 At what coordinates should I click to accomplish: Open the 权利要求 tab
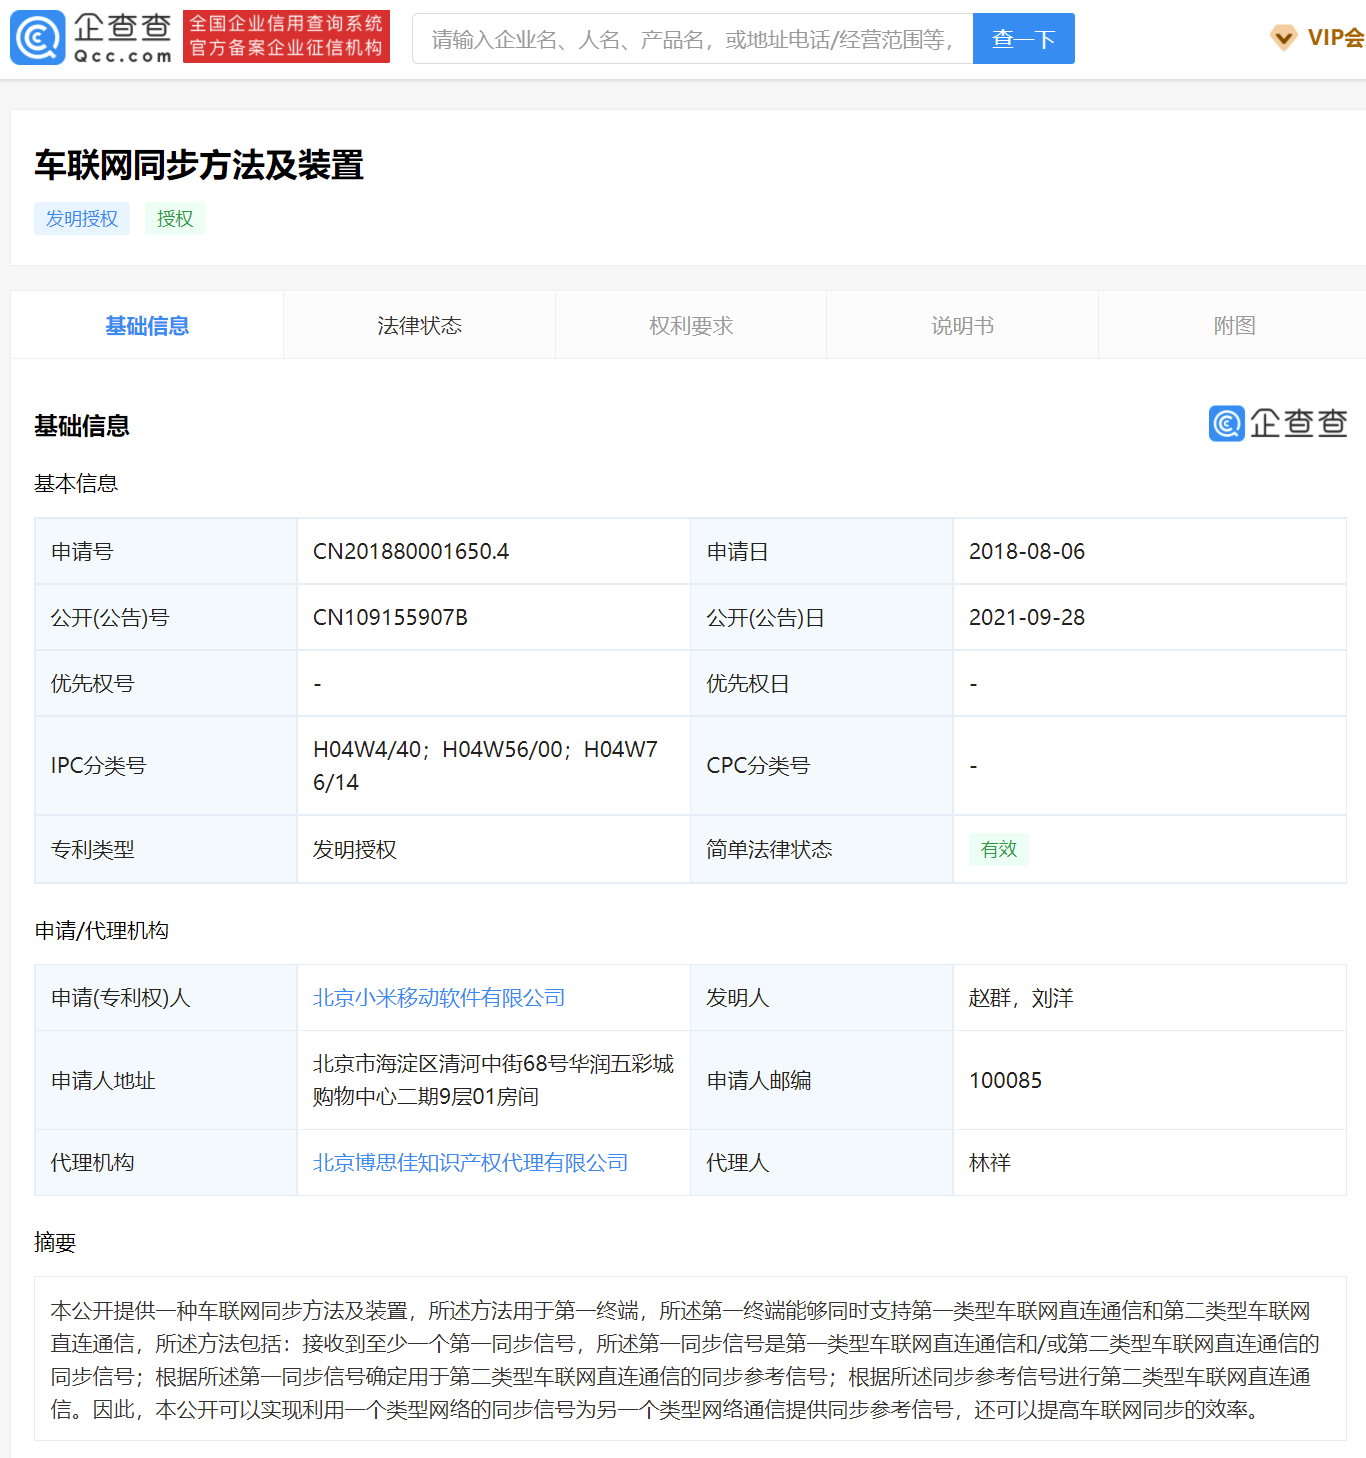click(x=691, y=326)
